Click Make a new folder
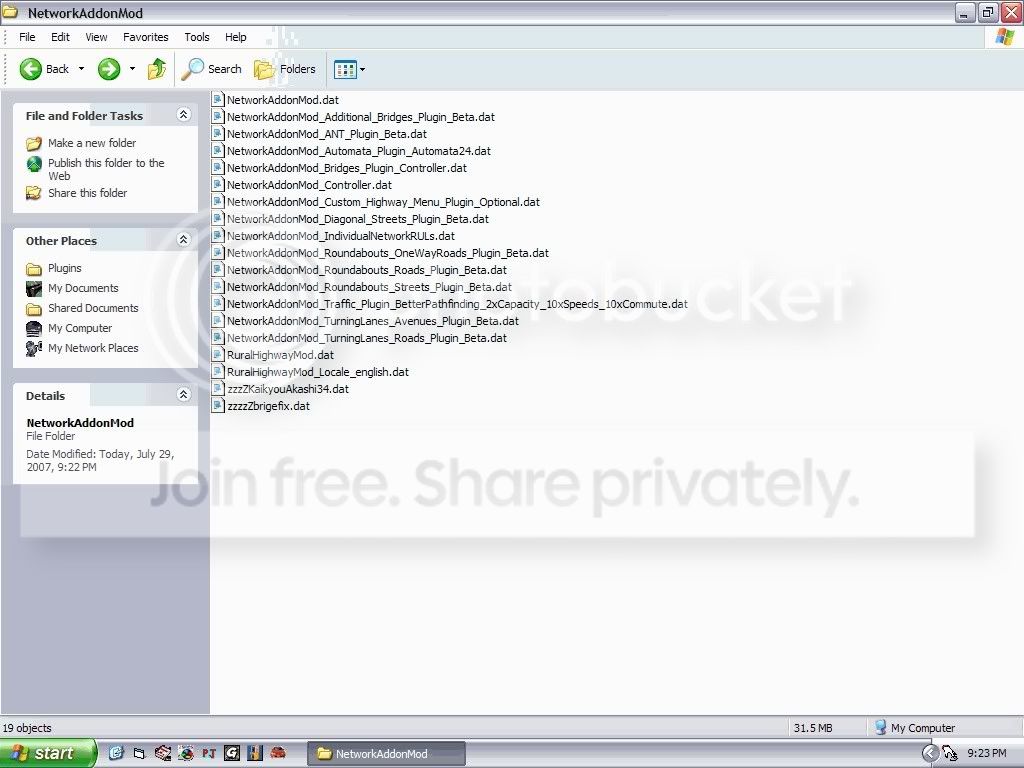 92,143
